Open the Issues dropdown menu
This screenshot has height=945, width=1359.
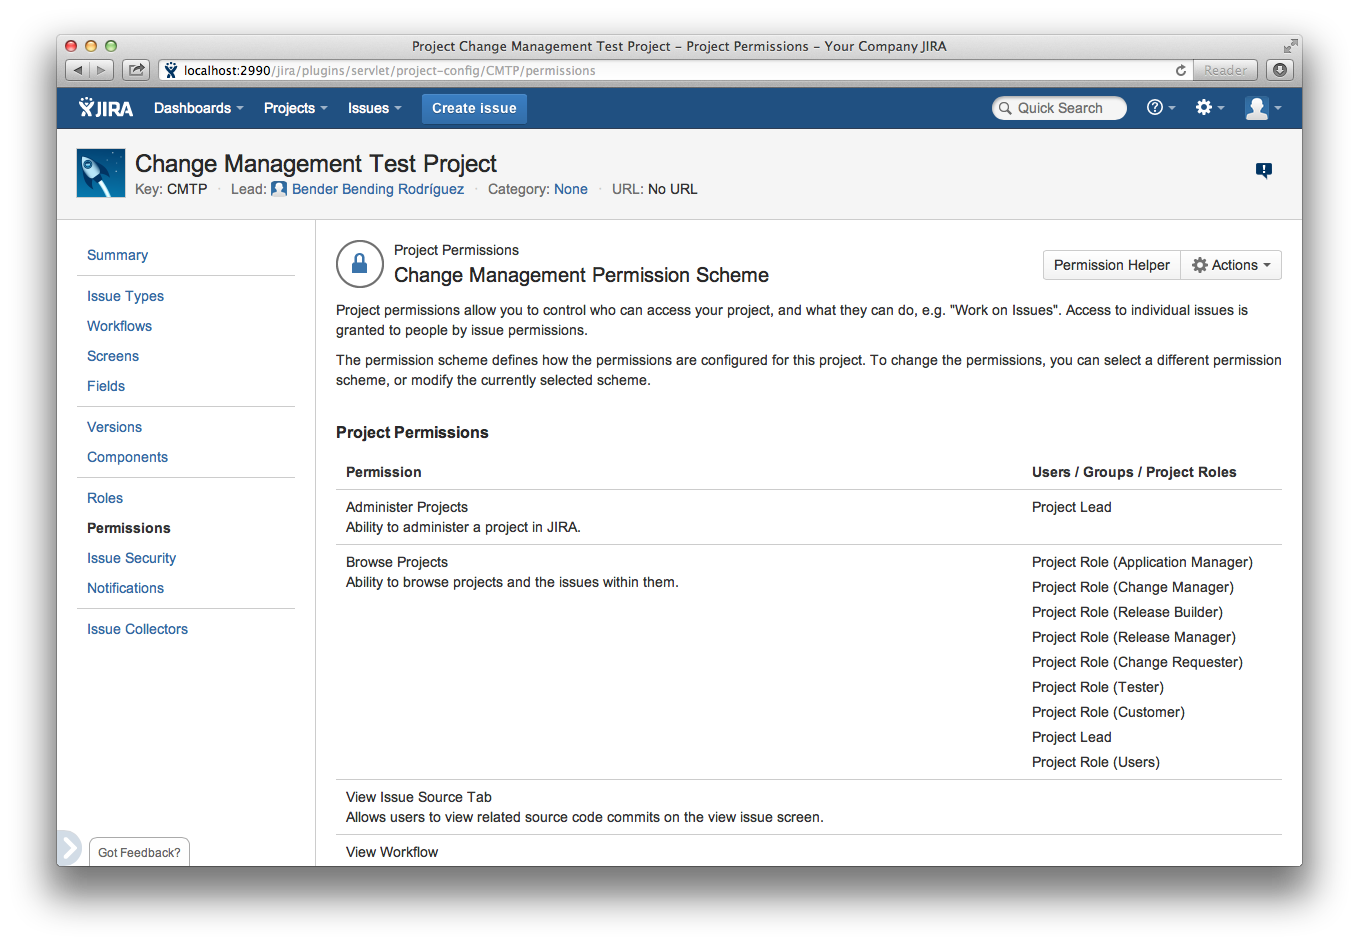coord(374,108)
